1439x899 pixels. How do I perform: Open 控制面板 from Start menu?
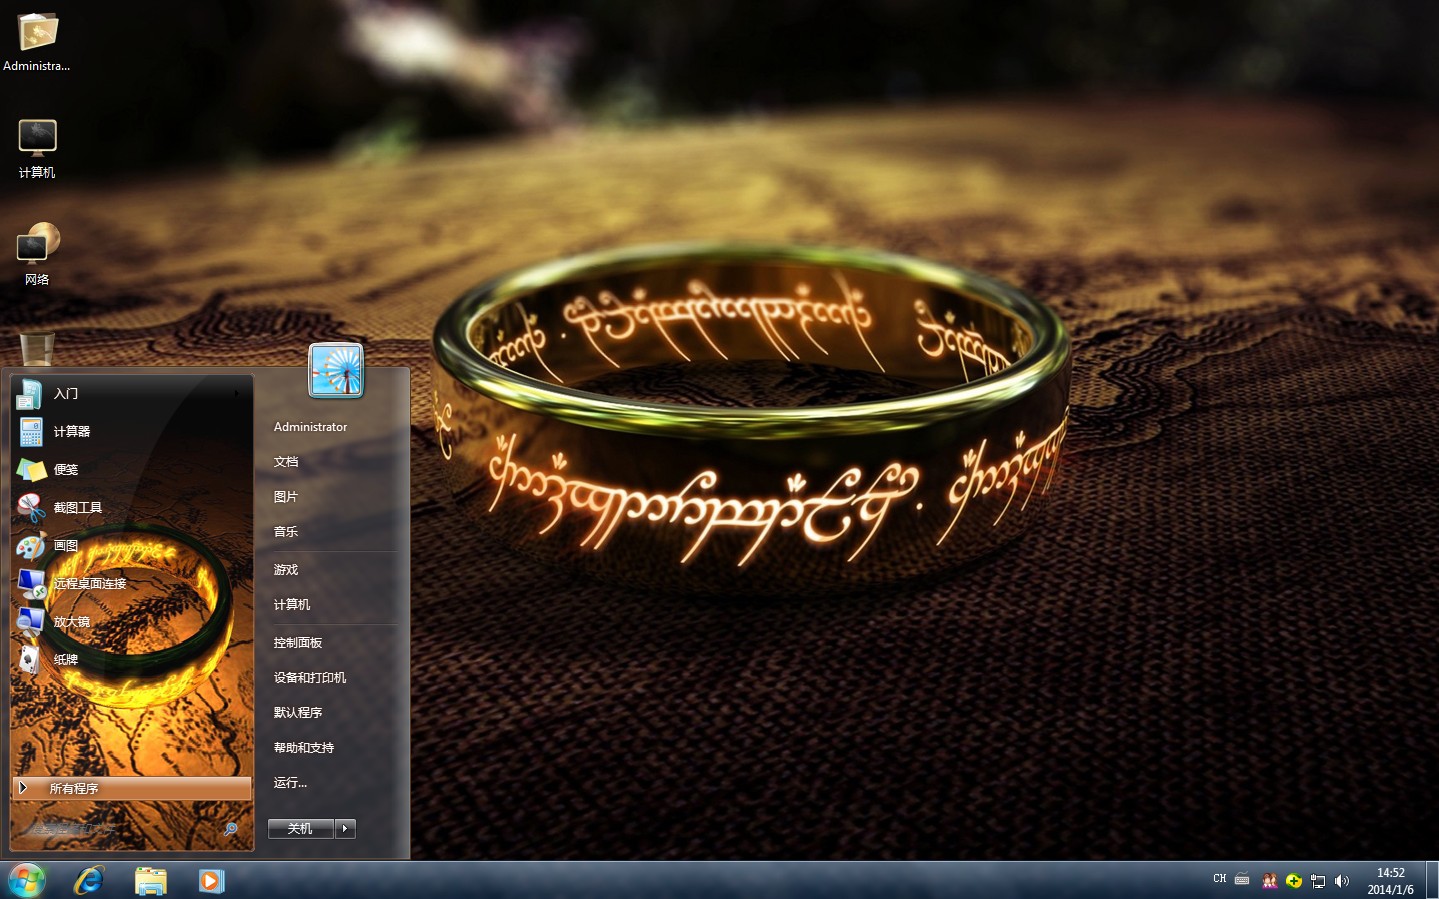[298, 643]
